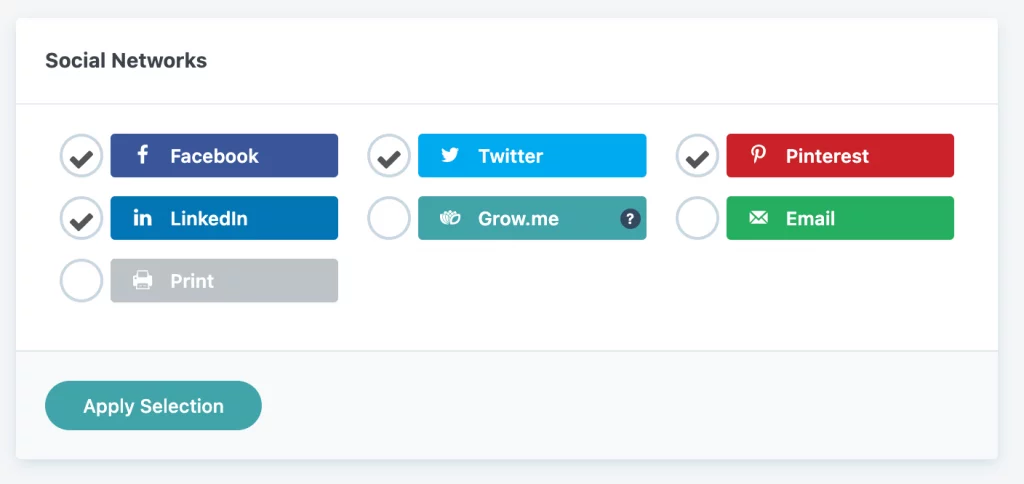The image size is (1024, 484).
Task: Select the red Pinterest network button
Action: (840, 155)
